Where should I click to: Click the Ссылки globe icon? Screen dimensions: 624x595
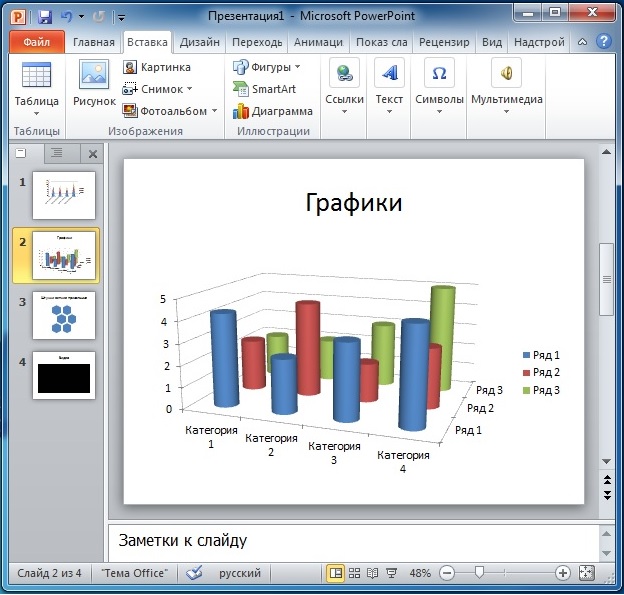point(344,73)
